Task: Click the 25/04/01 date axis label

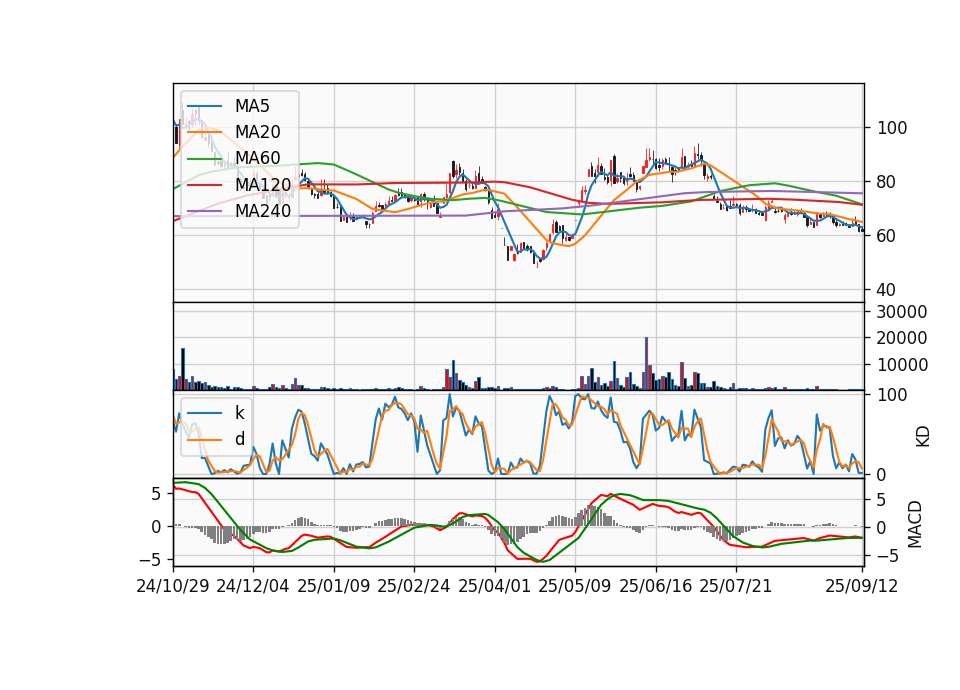Action: click(x=495, y=586)
